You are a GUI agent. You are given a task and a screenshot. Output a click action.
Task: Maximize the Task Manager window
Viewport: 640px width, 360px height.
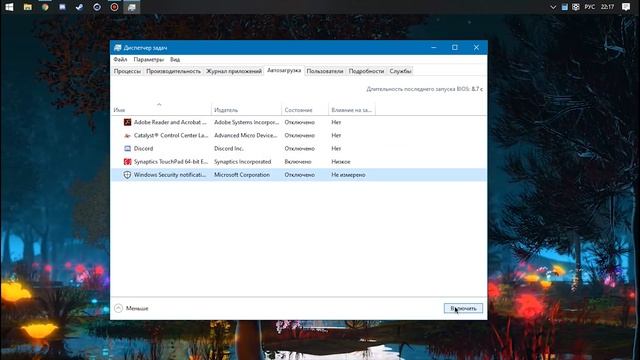point(455,47)
